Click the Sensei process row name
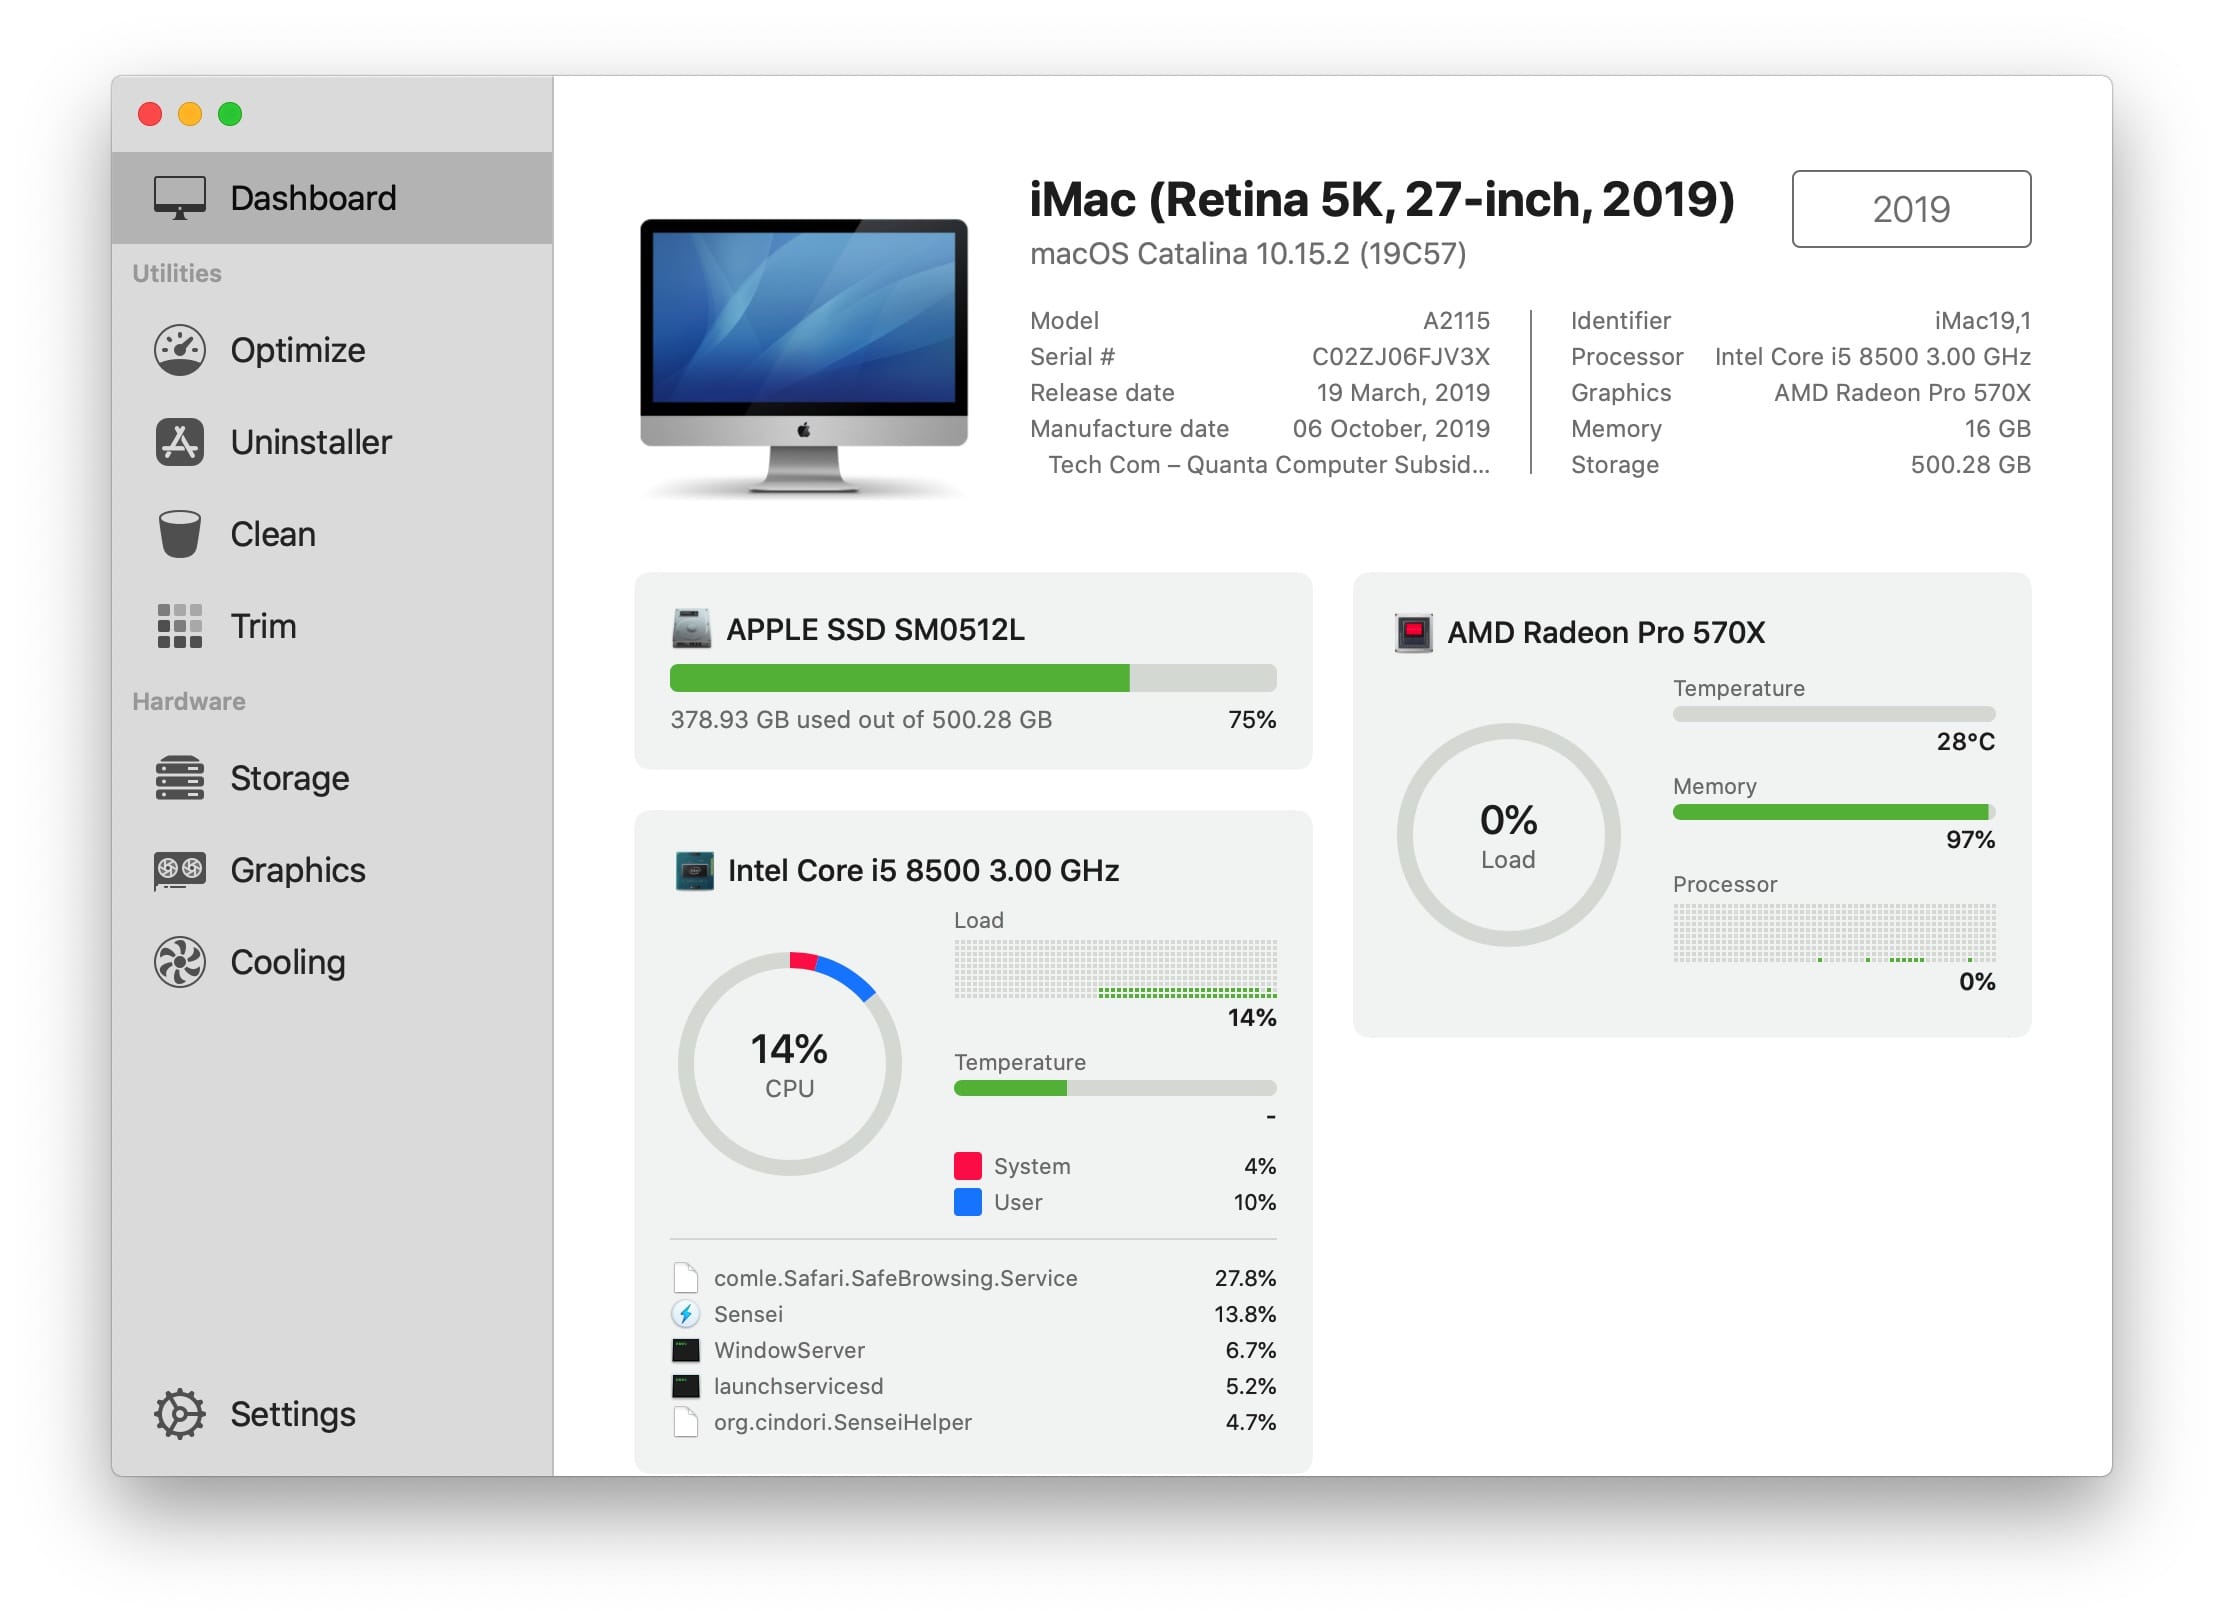 [748, 1314]
